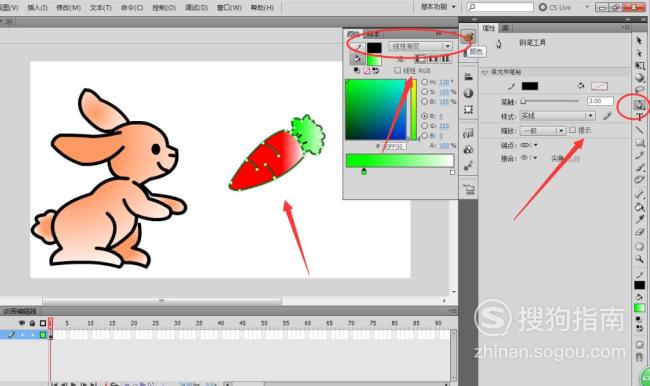
Task: Select the H hue radio button
Action: [424, 82]
